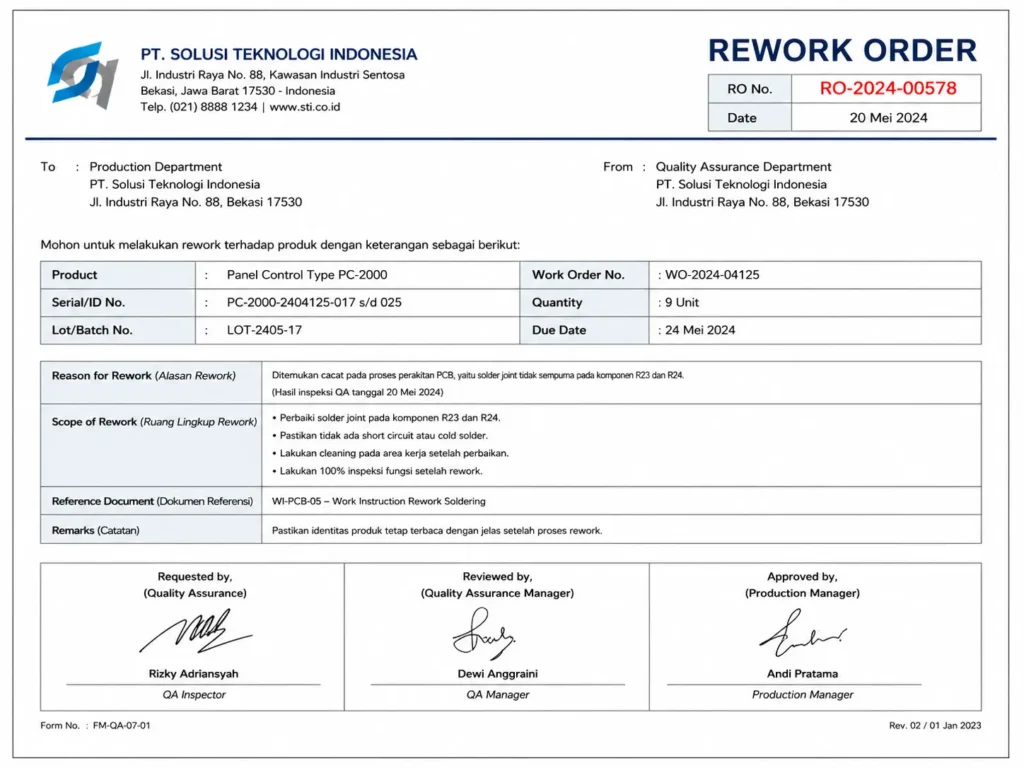
Task: Click the quantity value 9 Unit
Action: (x=682, y=302)
